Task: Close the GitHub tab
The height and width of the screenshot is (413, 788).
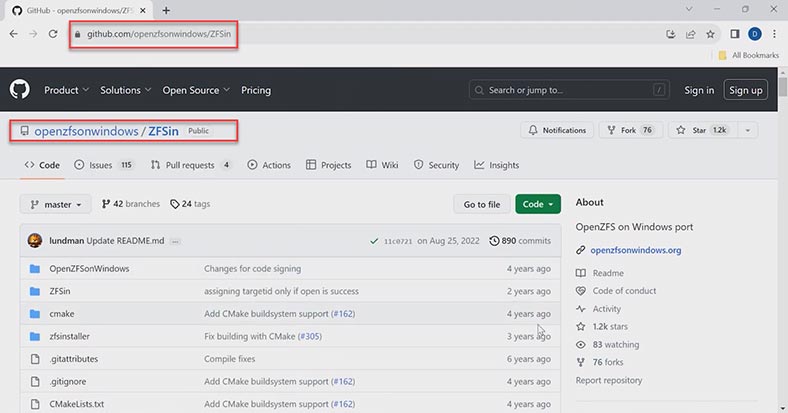Action: pyautogui.click(x=142, y=10)
